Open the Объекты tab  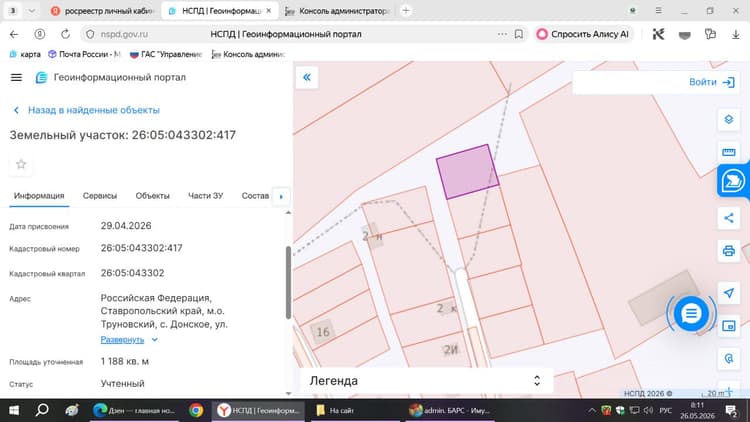click(x=153, y=196)
